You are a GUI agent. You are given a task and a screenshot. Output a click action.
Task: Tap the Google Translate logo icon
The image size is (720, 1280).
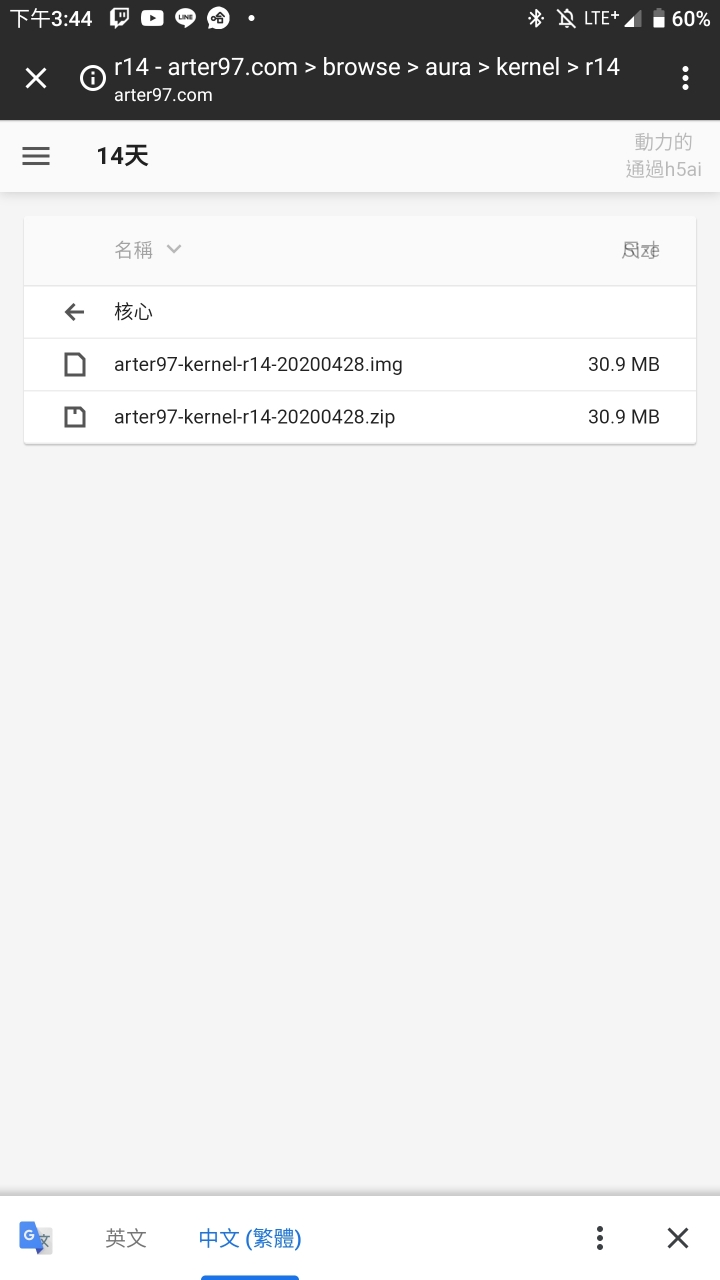coord(36,1238)
